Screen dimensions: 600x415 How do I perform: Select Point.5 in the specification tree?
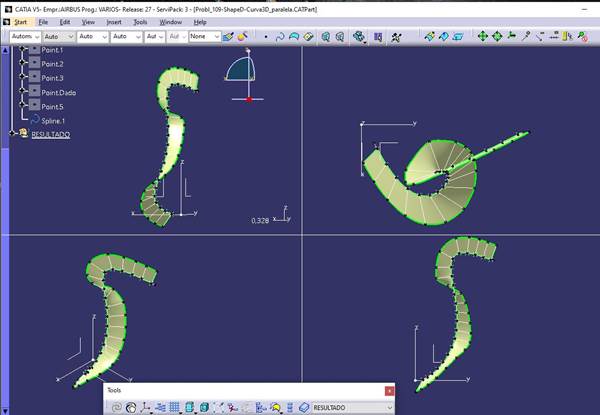point(52,106)
